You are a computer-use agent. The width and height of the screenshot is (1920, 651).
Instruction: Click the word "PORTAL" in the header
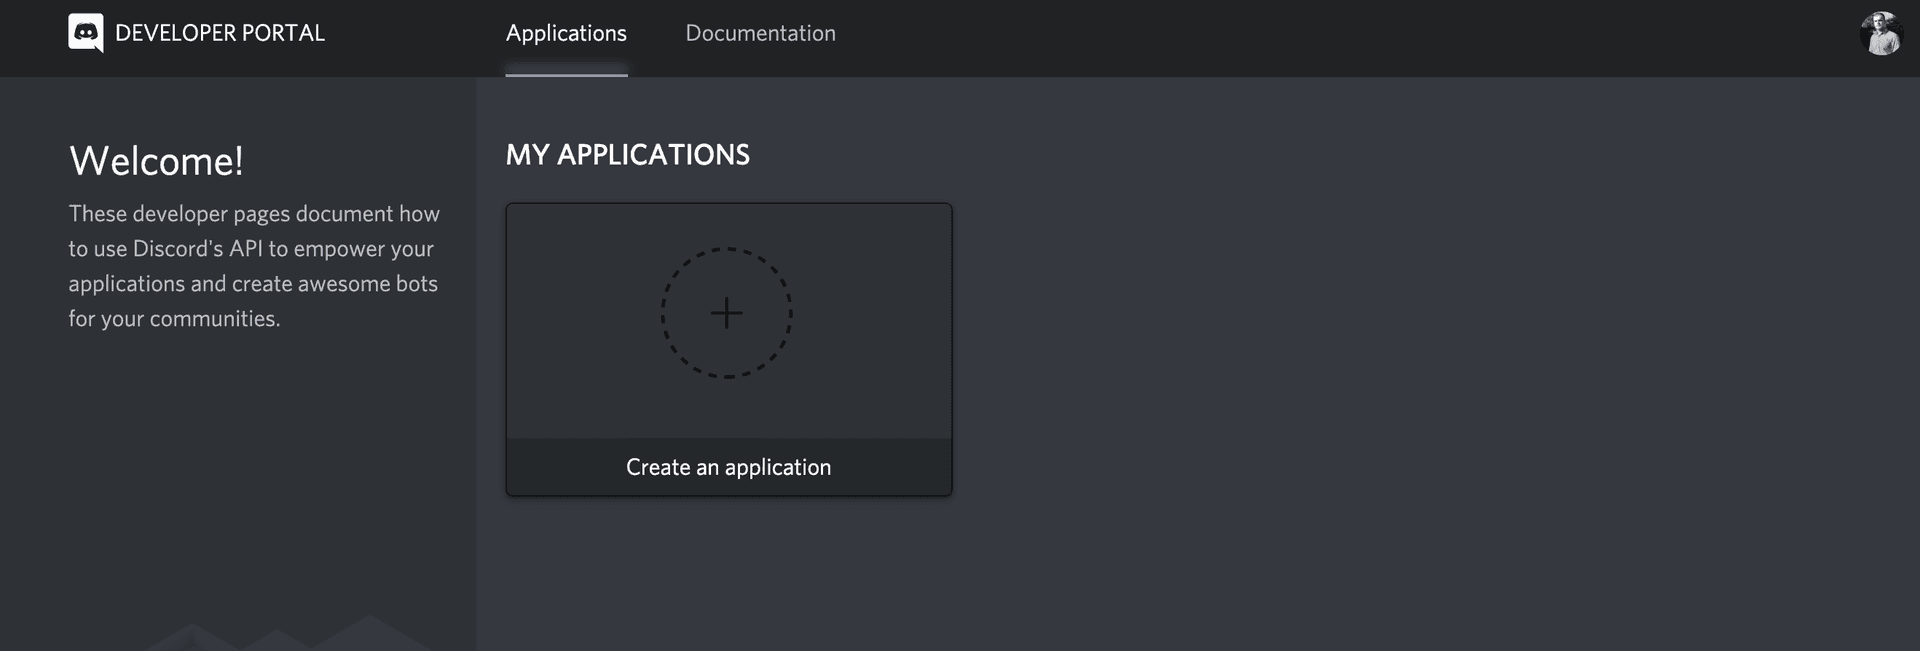(x=283, y=33)
